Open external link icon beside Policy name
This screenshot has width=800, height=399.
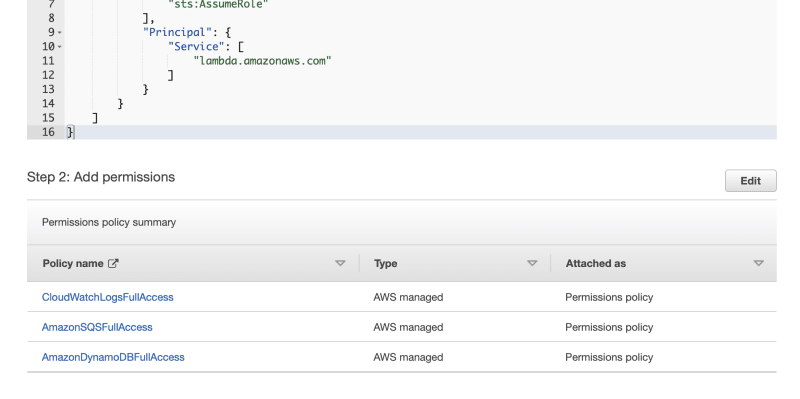pos(113,263)
